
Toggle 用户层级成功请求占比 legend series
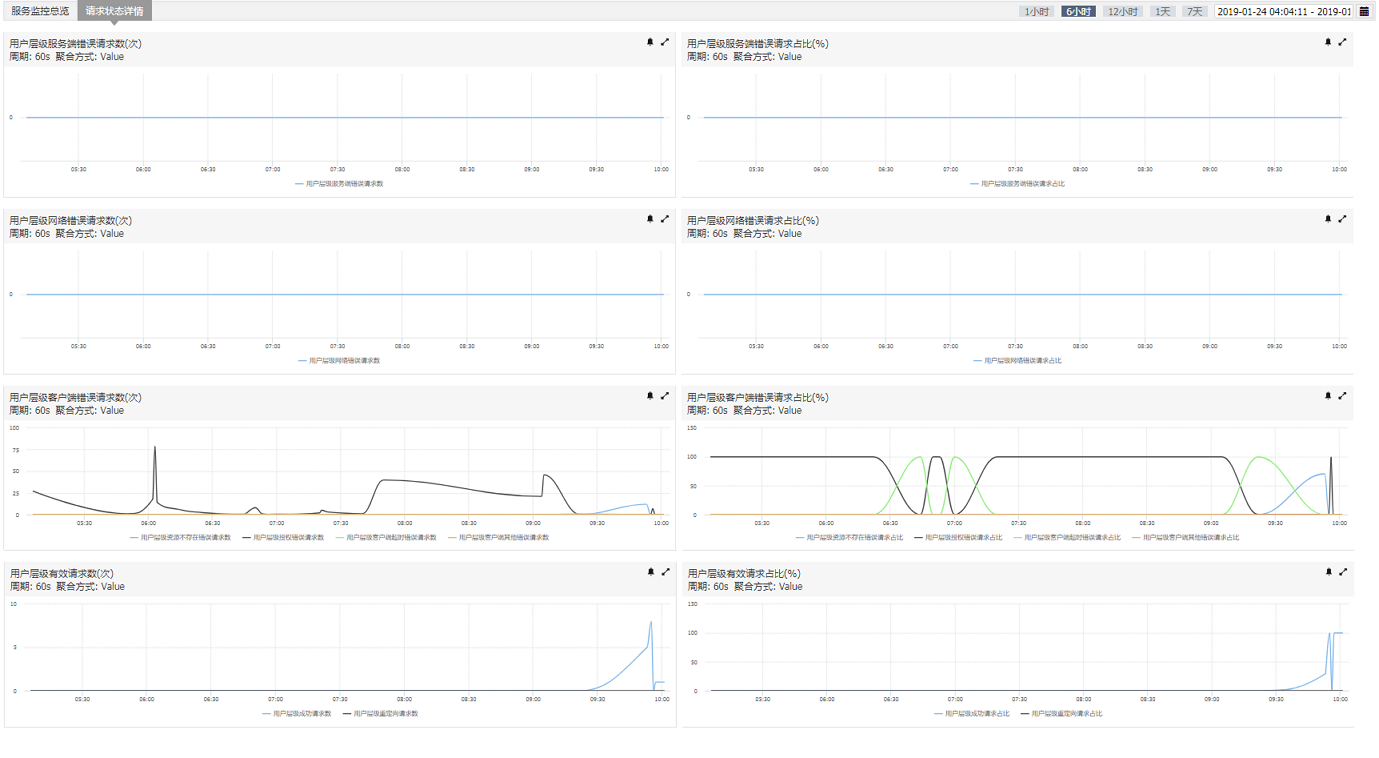[972, 714]
